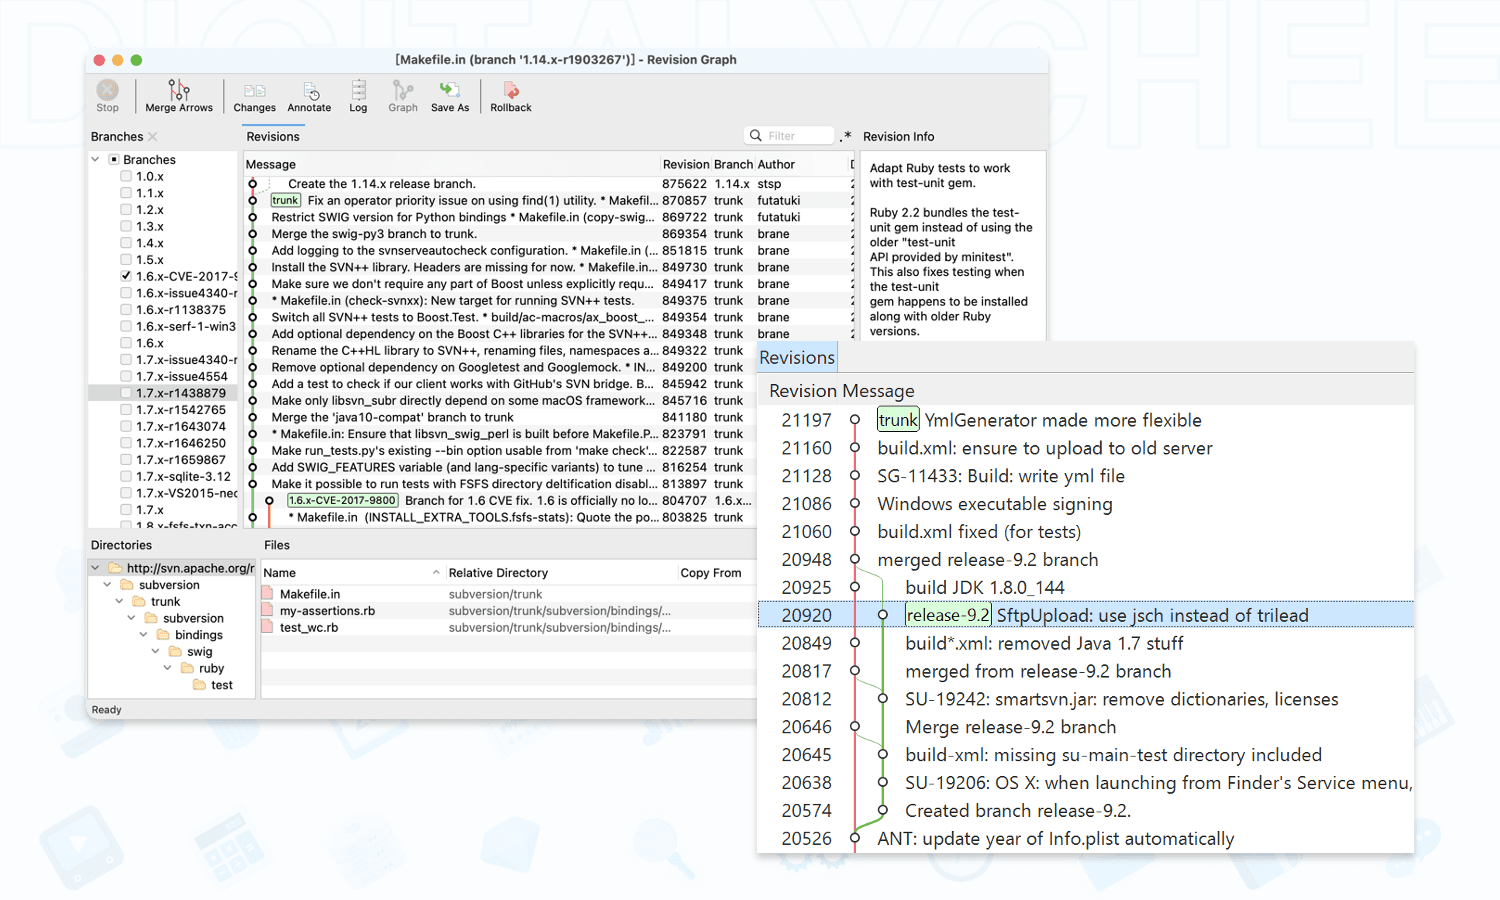Check the 1.7.x-issue4554 branch checkbox
The width and height of the screenshot is (1500, 900).
[126, 377]
